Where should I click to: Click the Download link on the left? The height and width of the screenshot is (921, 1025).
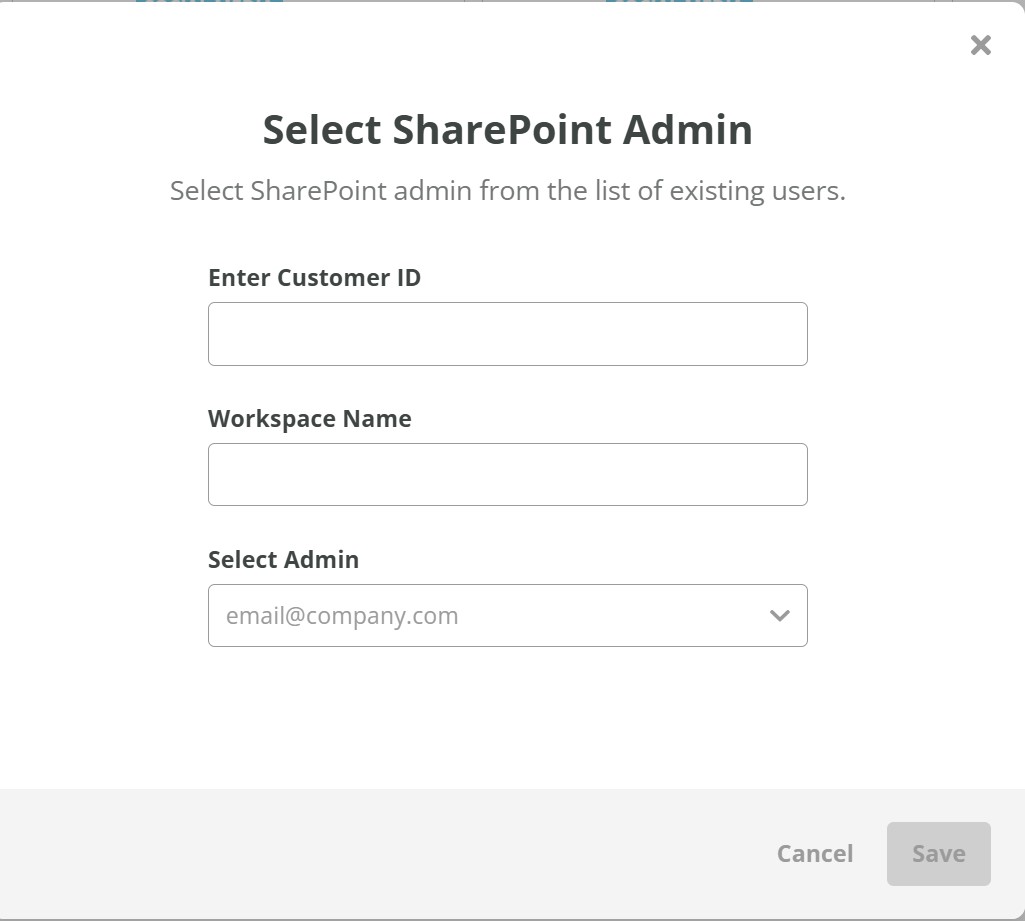(x=210, y=4)
